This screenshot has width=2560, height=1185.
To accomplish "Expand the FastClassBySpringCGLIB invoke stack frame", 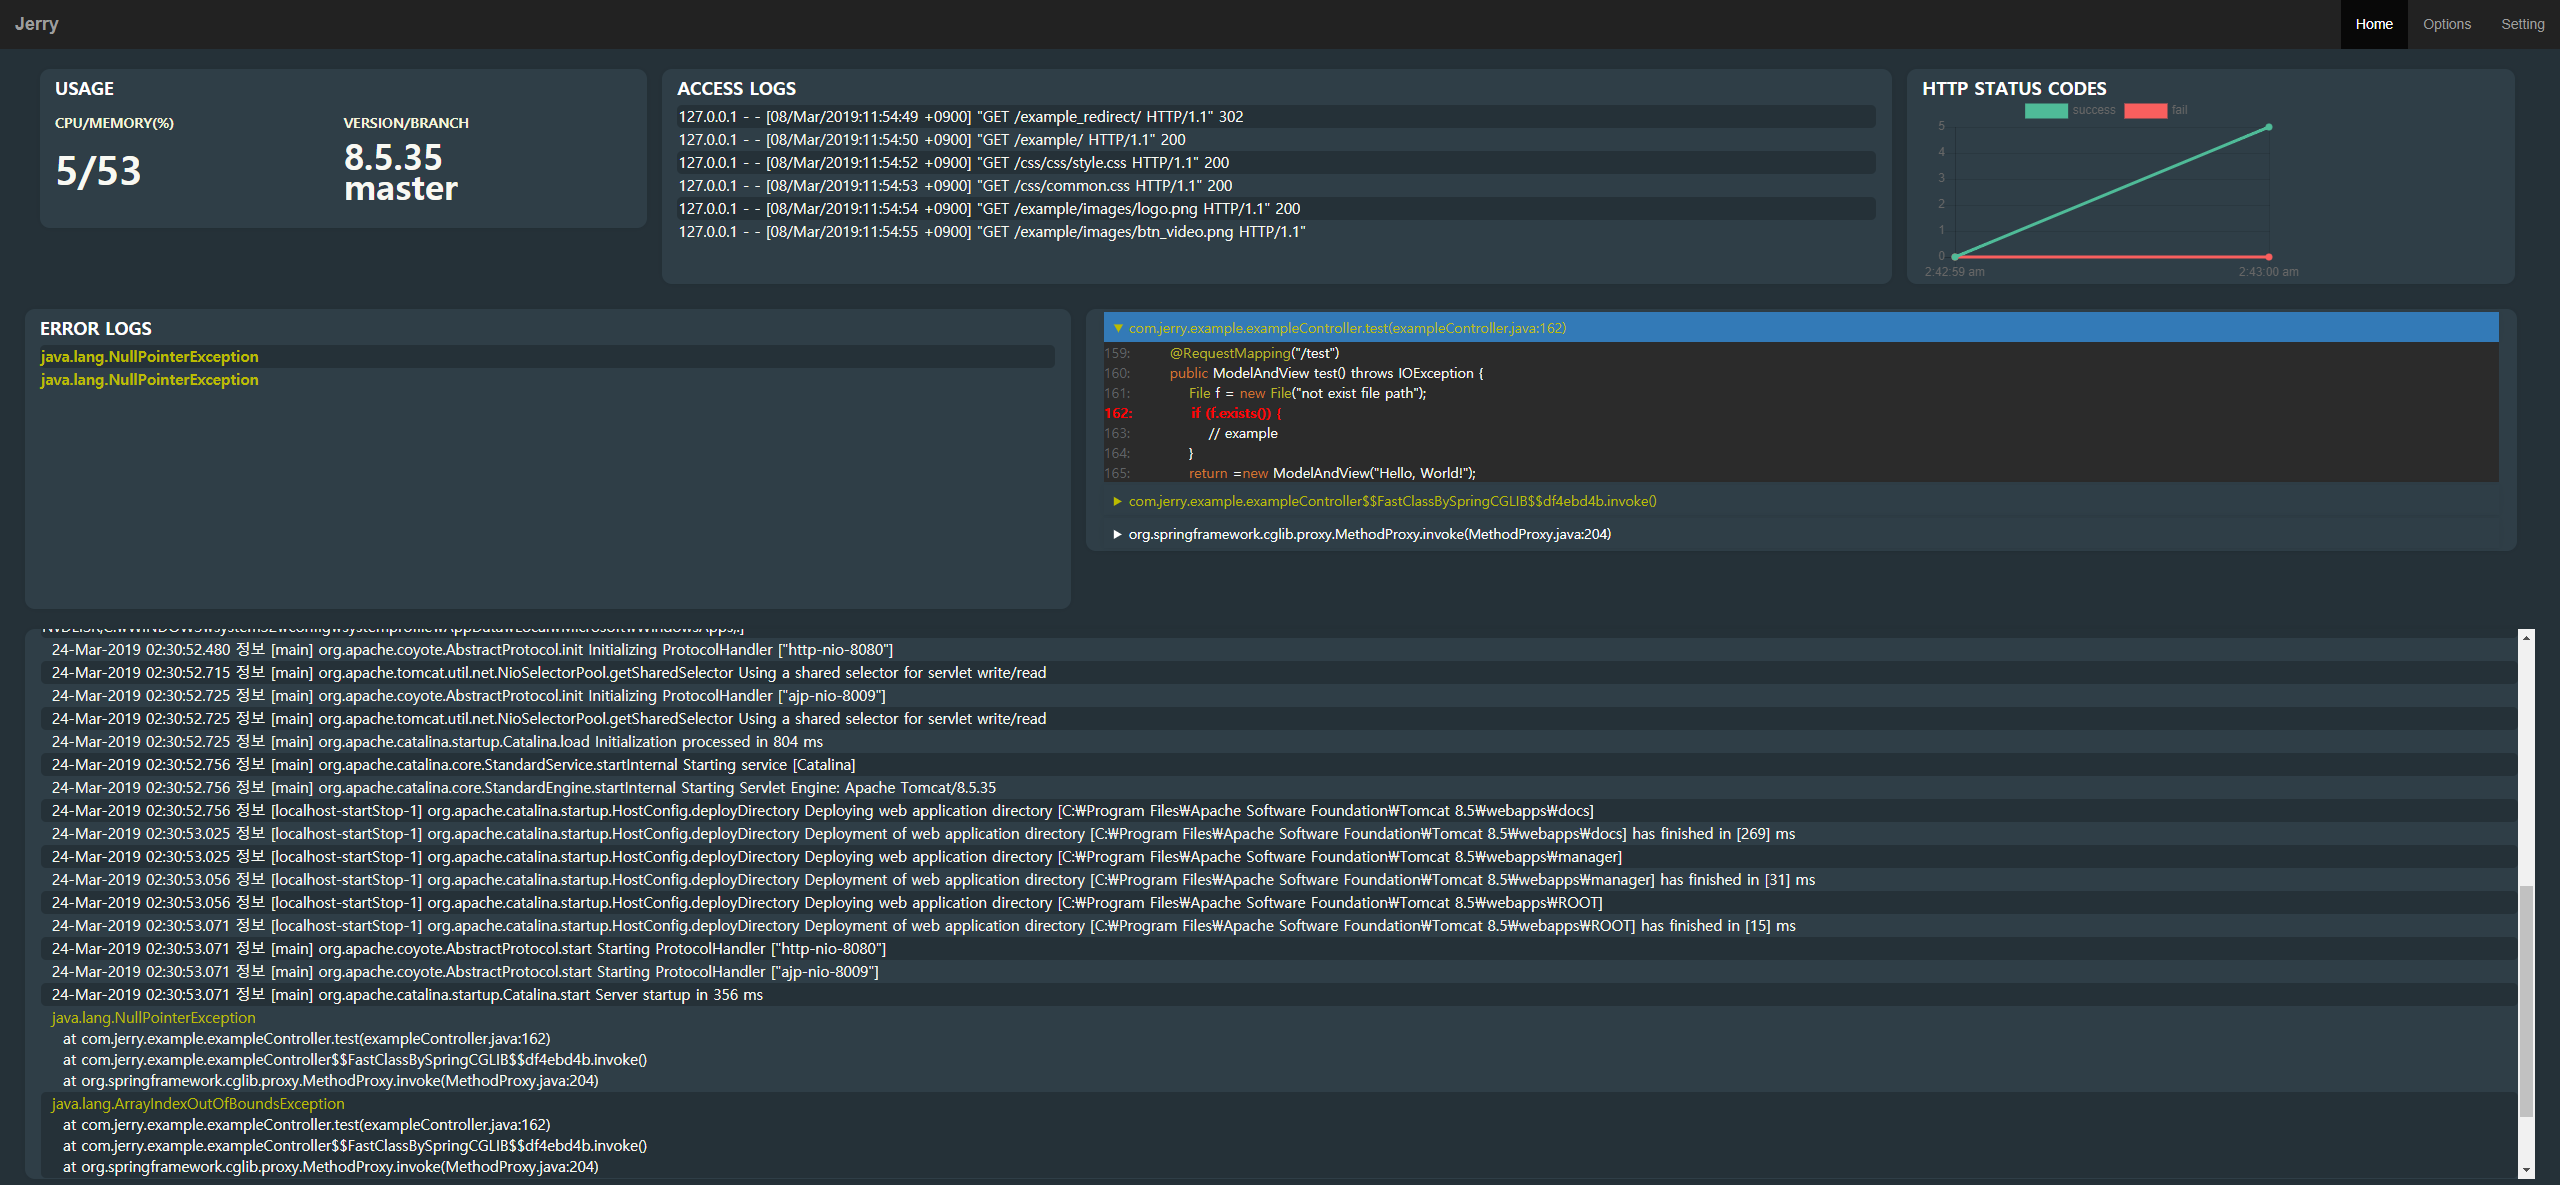I will (x=1801, y=501).
